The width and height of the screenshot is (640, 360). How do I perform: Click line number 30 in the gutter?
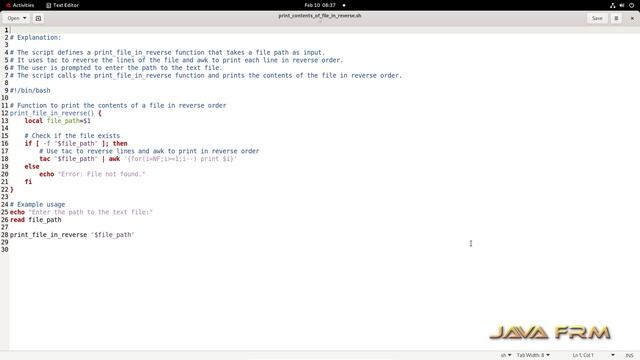pyautogui.click(x=4, y=250)
